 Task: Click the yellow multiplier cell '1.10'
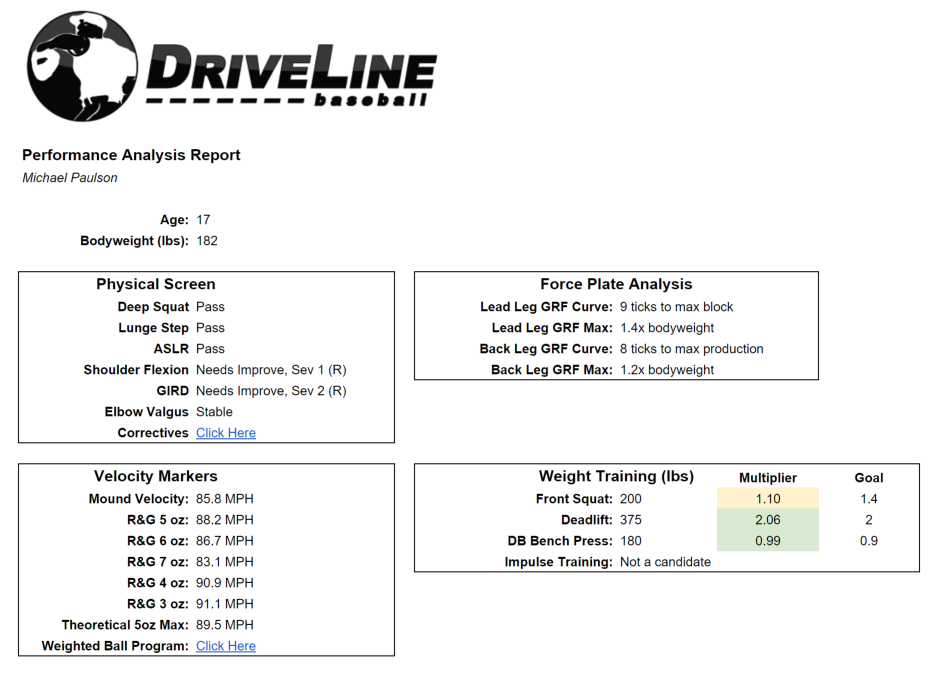768,499
